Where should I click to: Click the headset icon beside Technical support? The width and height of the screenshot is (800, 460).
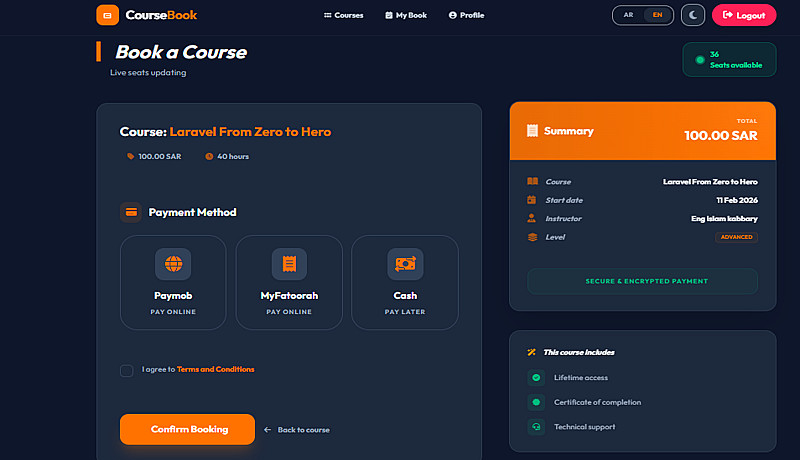click(536, 427)
